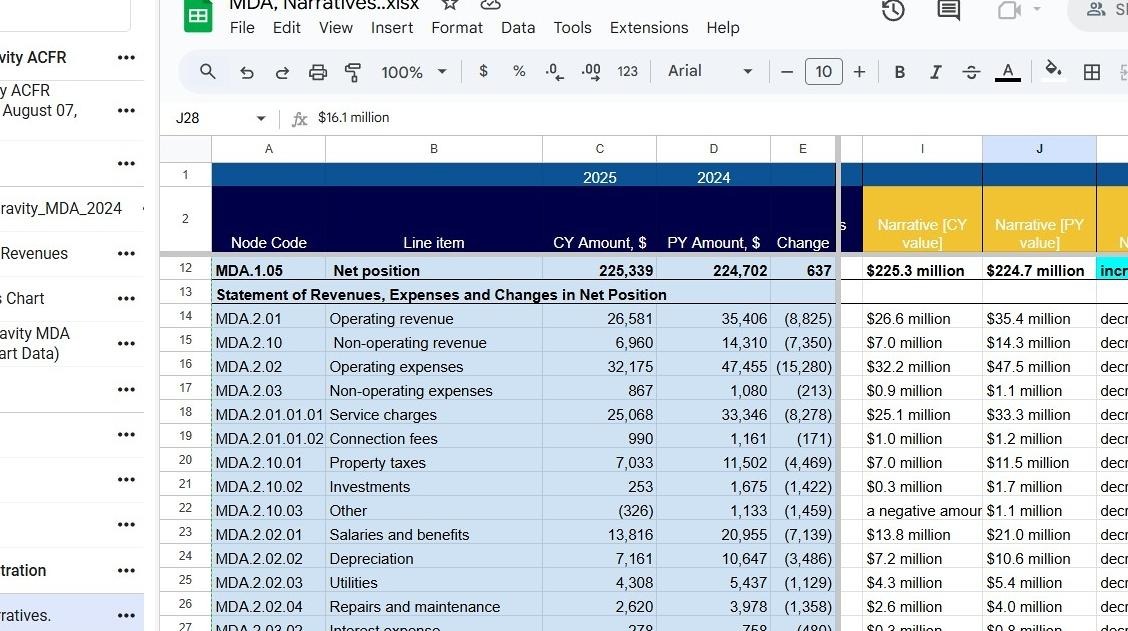
Task: Open the ravity_MDA_2024 sidebar item
Action: tap(61, 209)
